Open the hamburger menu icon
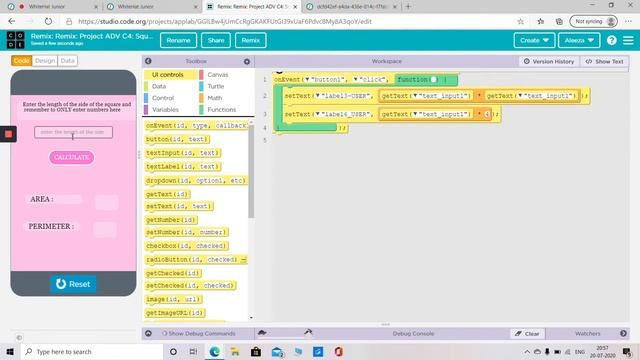This screenshot has width=640, height=360. click(628, 40)
